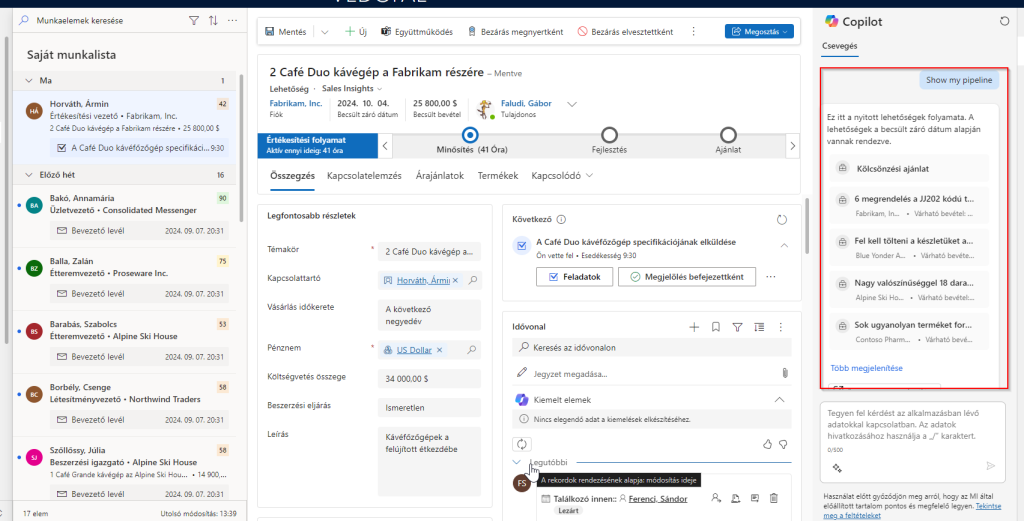Viewport: 1024px width, 521px height.
Task: Click the Költségvetés összege field
Action: pyautogui.click(x=429, y=379)
